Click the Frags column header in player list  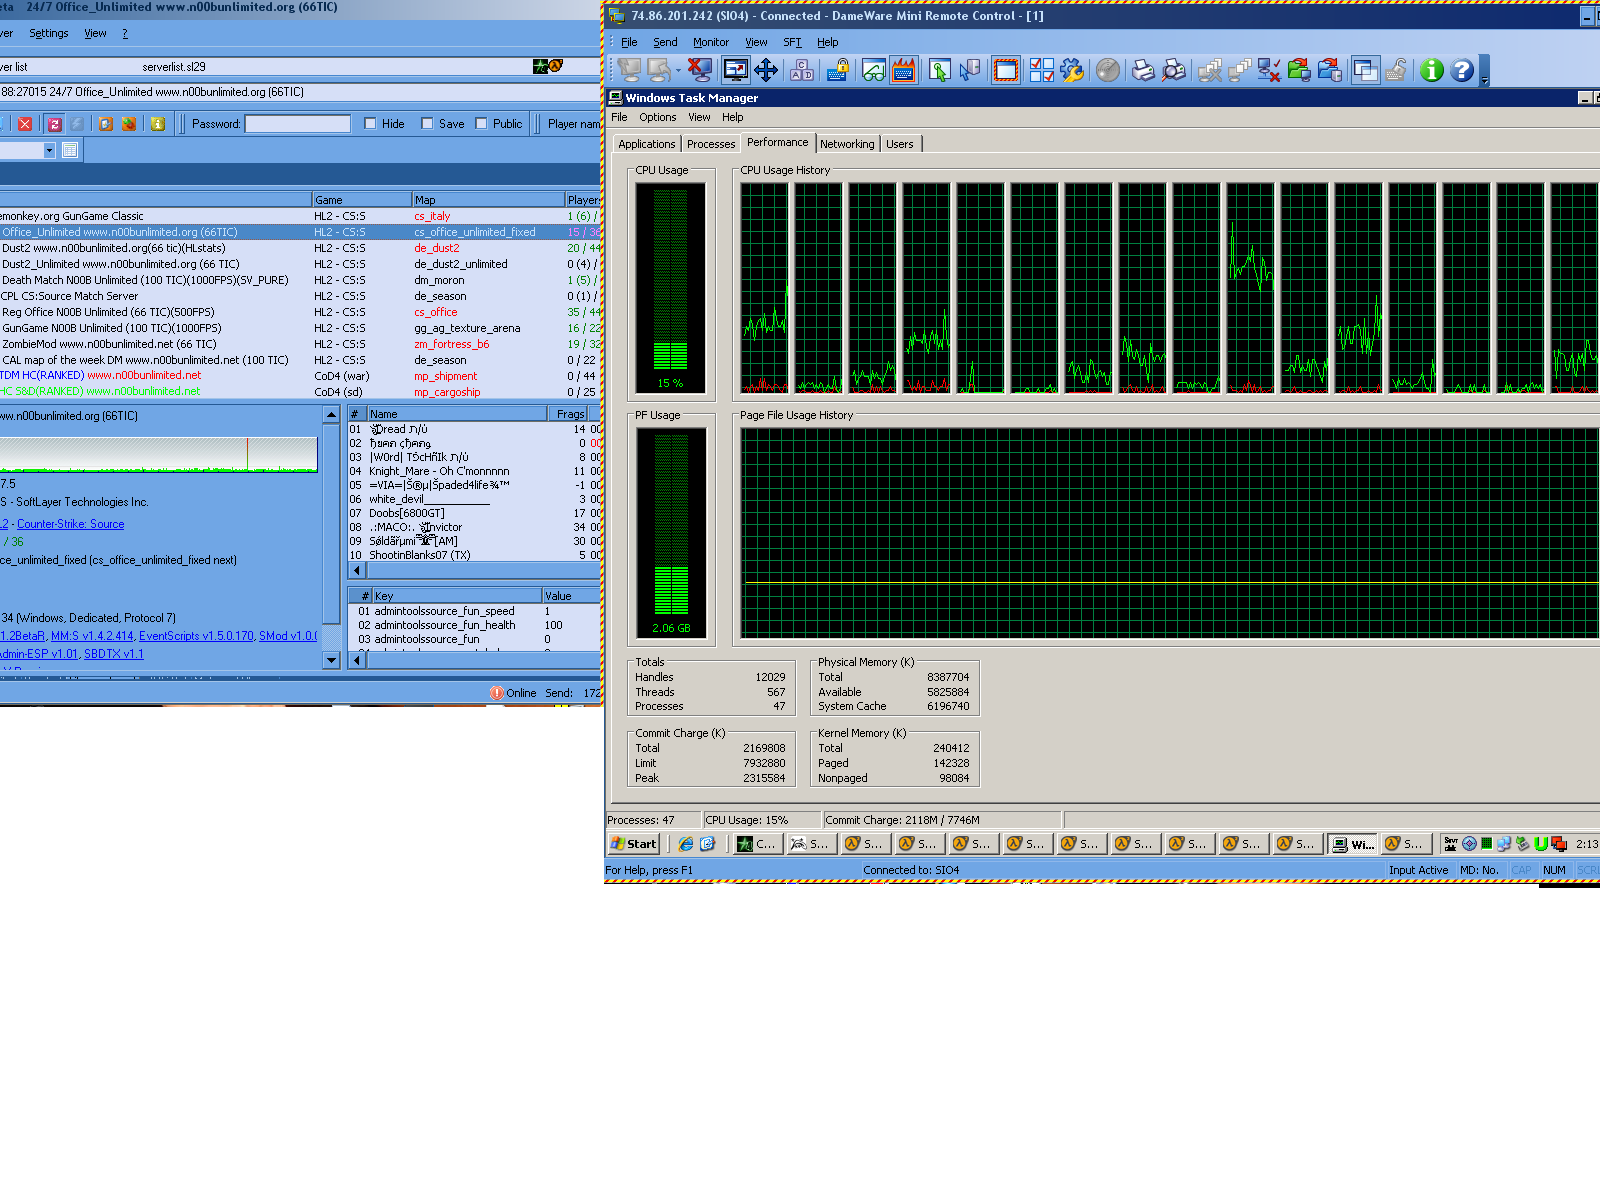(x=567, y=414)
